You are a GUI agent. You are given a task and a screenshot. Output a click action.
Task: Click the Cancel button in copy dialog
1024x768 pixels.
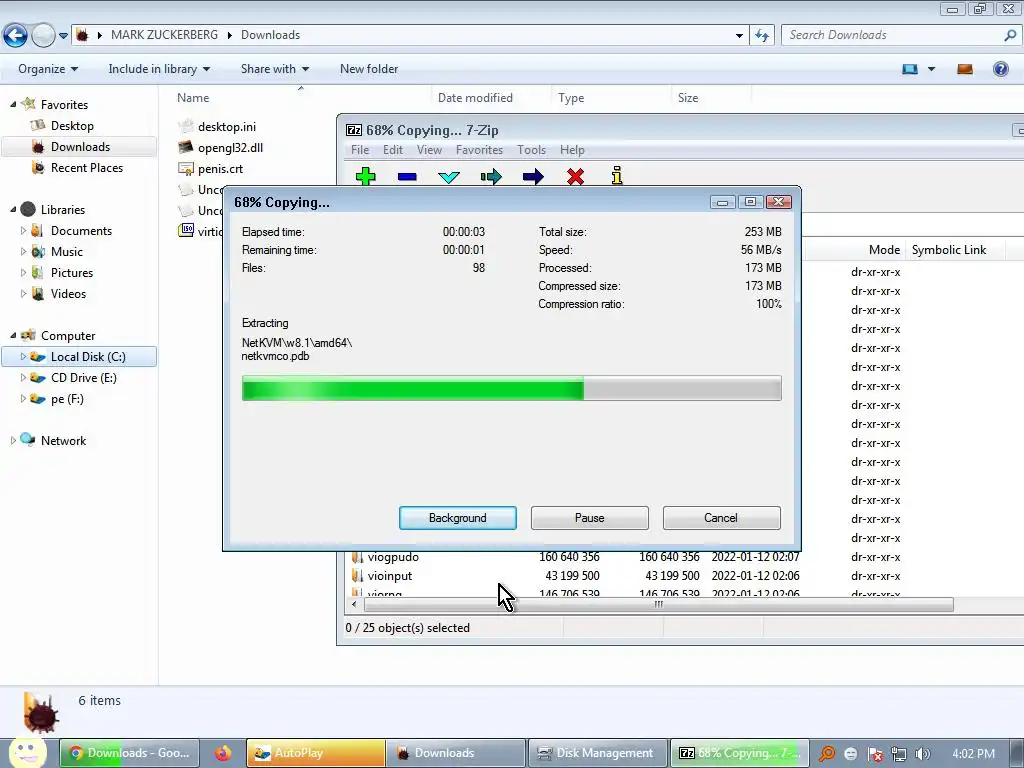point(721,518)
